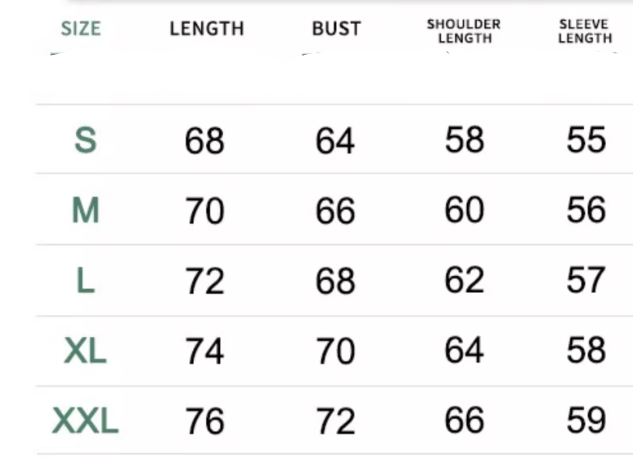Select the XL size label

pyautogui.click(x=86, y=350)
